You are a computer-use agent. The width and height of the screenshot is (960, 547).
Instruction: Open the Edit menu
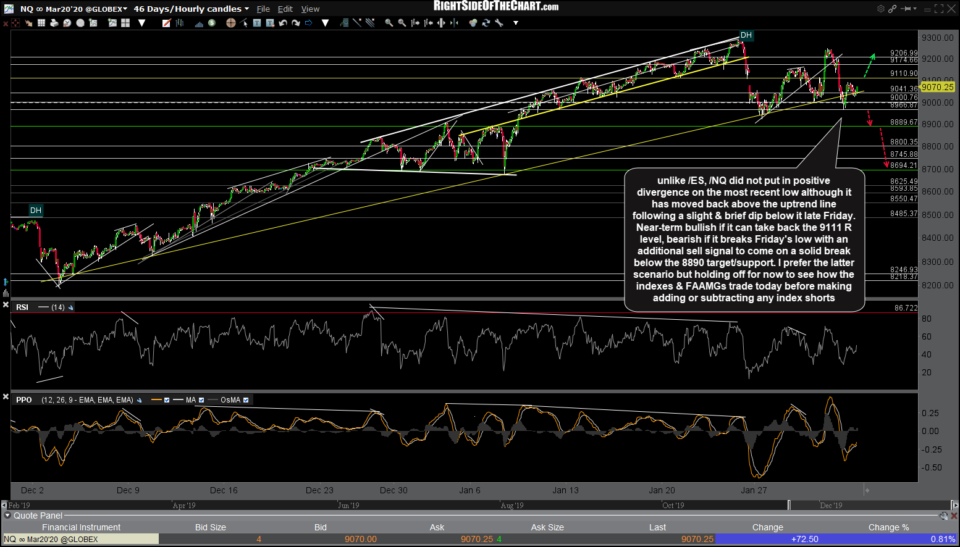tap(285, 9)
